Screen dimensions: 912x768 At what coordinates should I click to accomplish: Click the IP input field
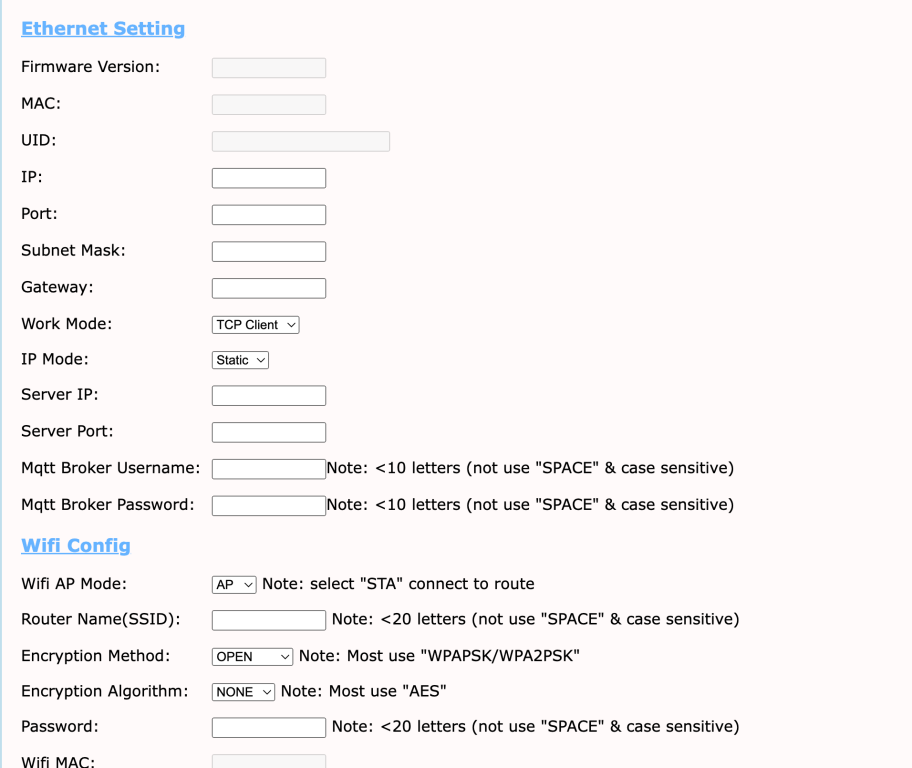point(268,178)
